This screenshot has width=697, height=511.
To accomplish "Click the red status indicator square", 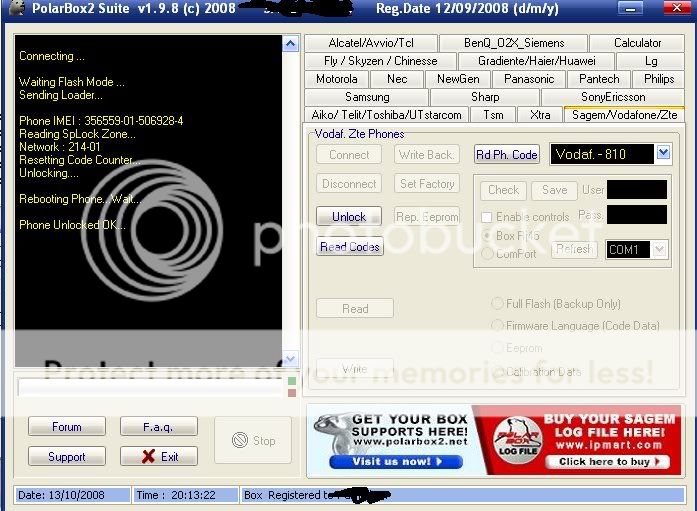I will (292, 393).
